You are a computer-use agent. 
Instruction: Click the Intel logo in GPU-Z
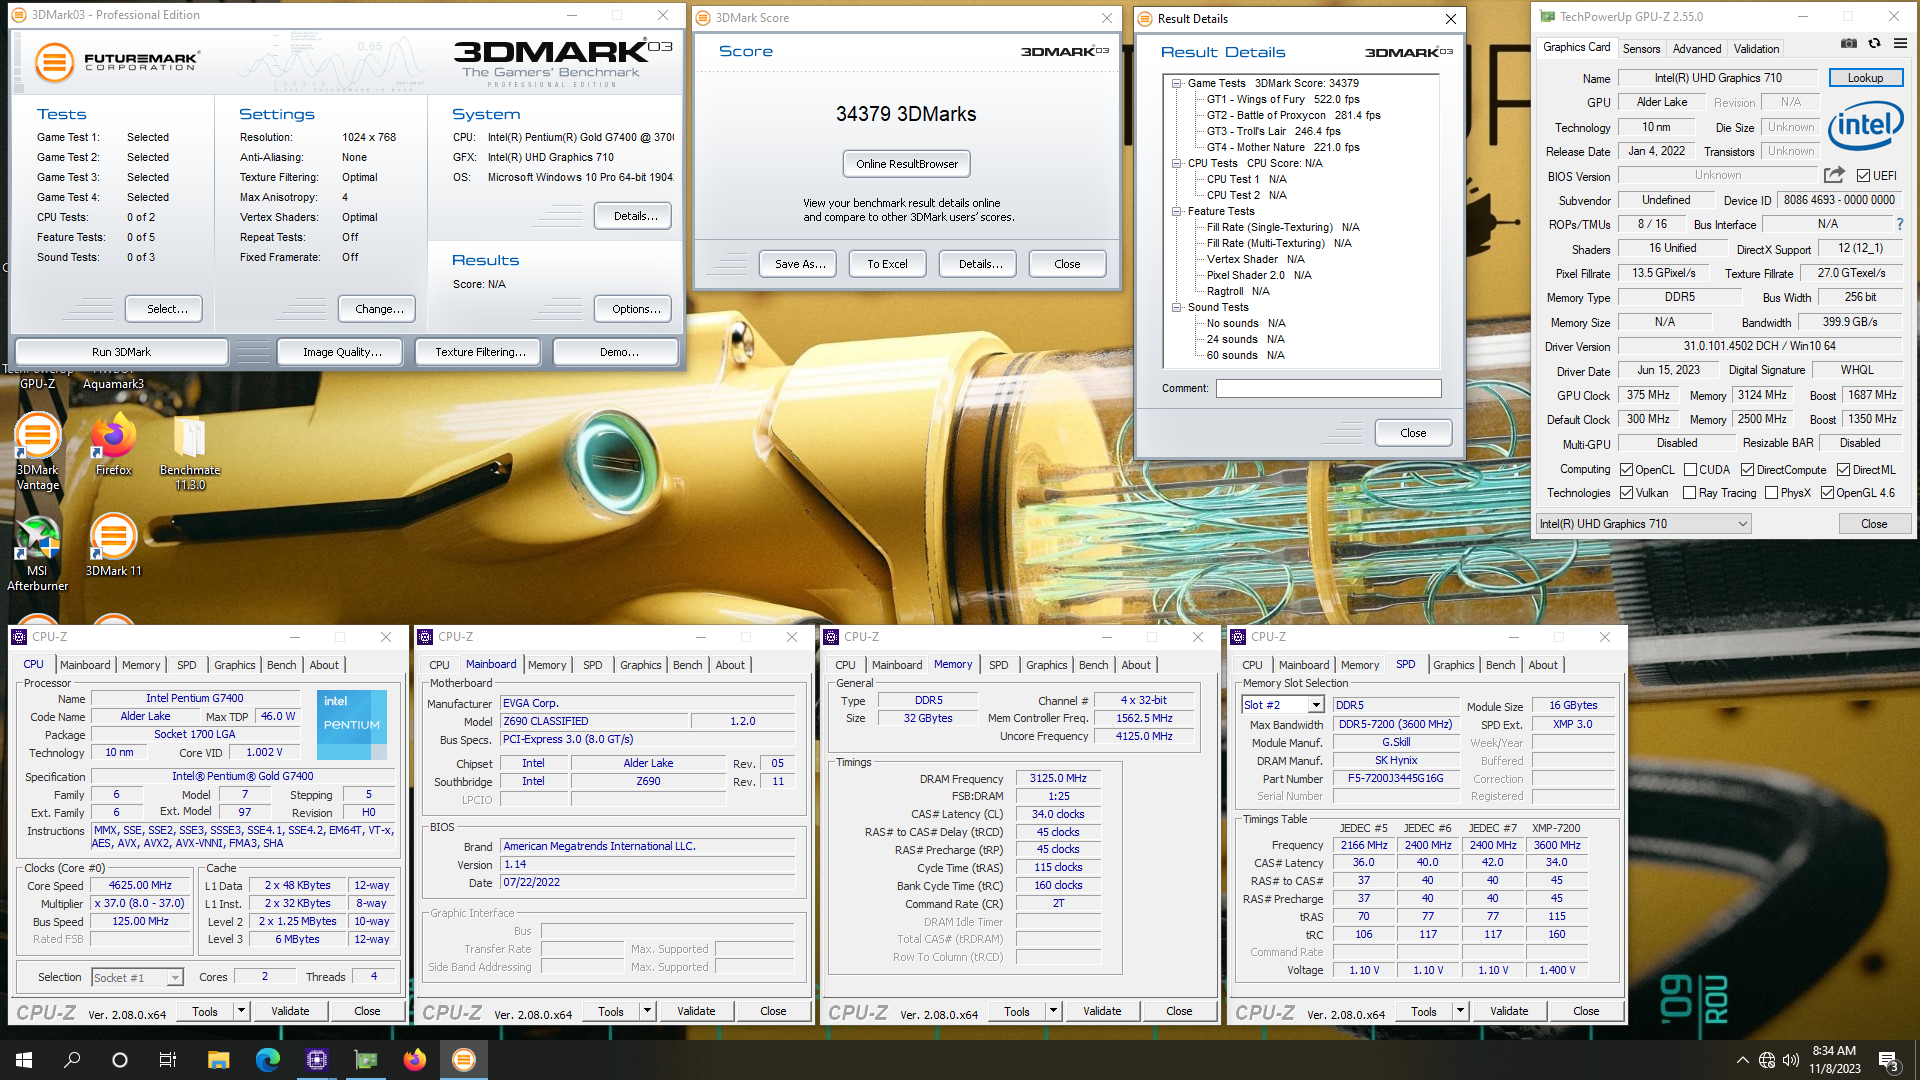tap(1866, 127)
